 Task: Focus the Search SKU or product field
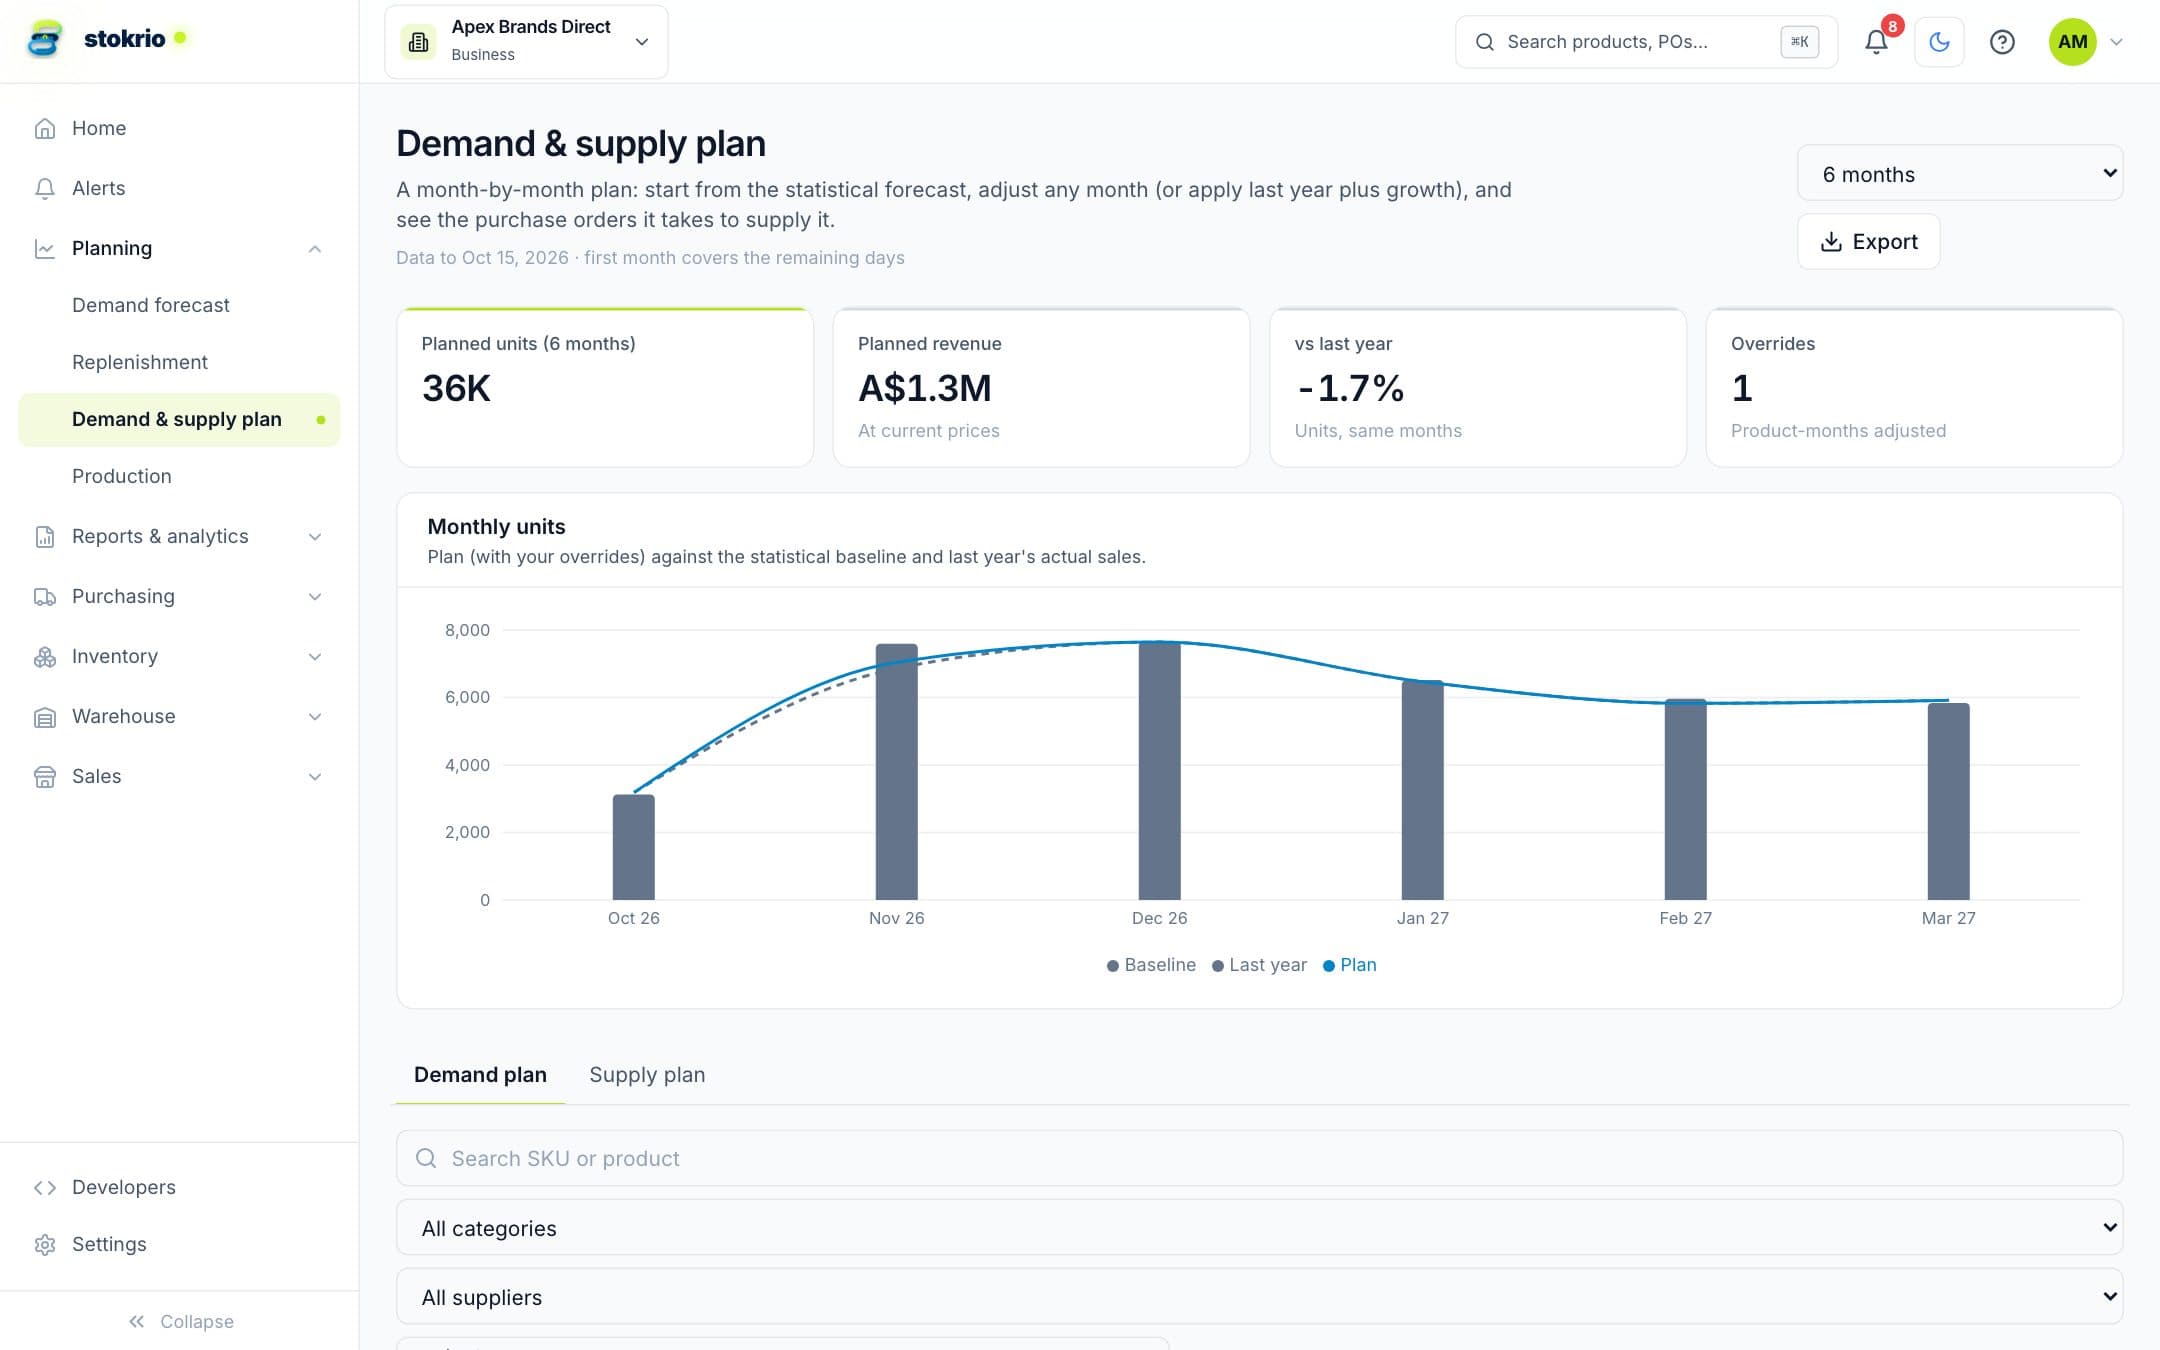(1259, 1158)
